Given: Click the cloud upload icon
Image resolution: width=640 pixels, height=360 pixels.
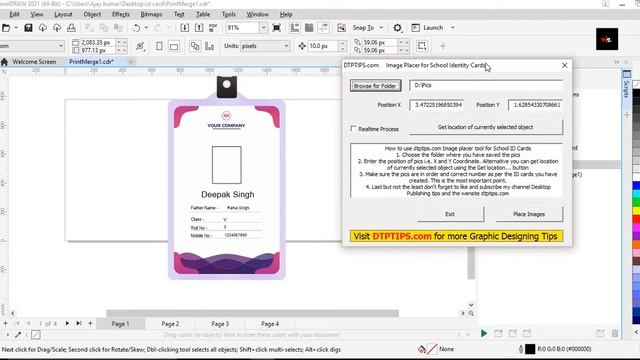Looking at the screenshot, I should (x=57, y=28).
